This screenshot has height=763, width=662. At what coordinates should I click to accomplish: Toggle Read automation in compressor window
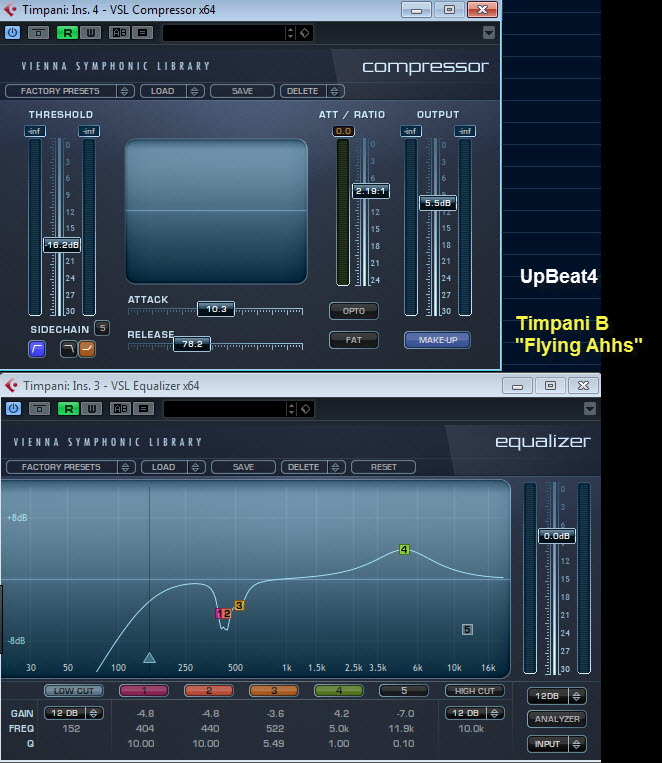coord(67,33)
